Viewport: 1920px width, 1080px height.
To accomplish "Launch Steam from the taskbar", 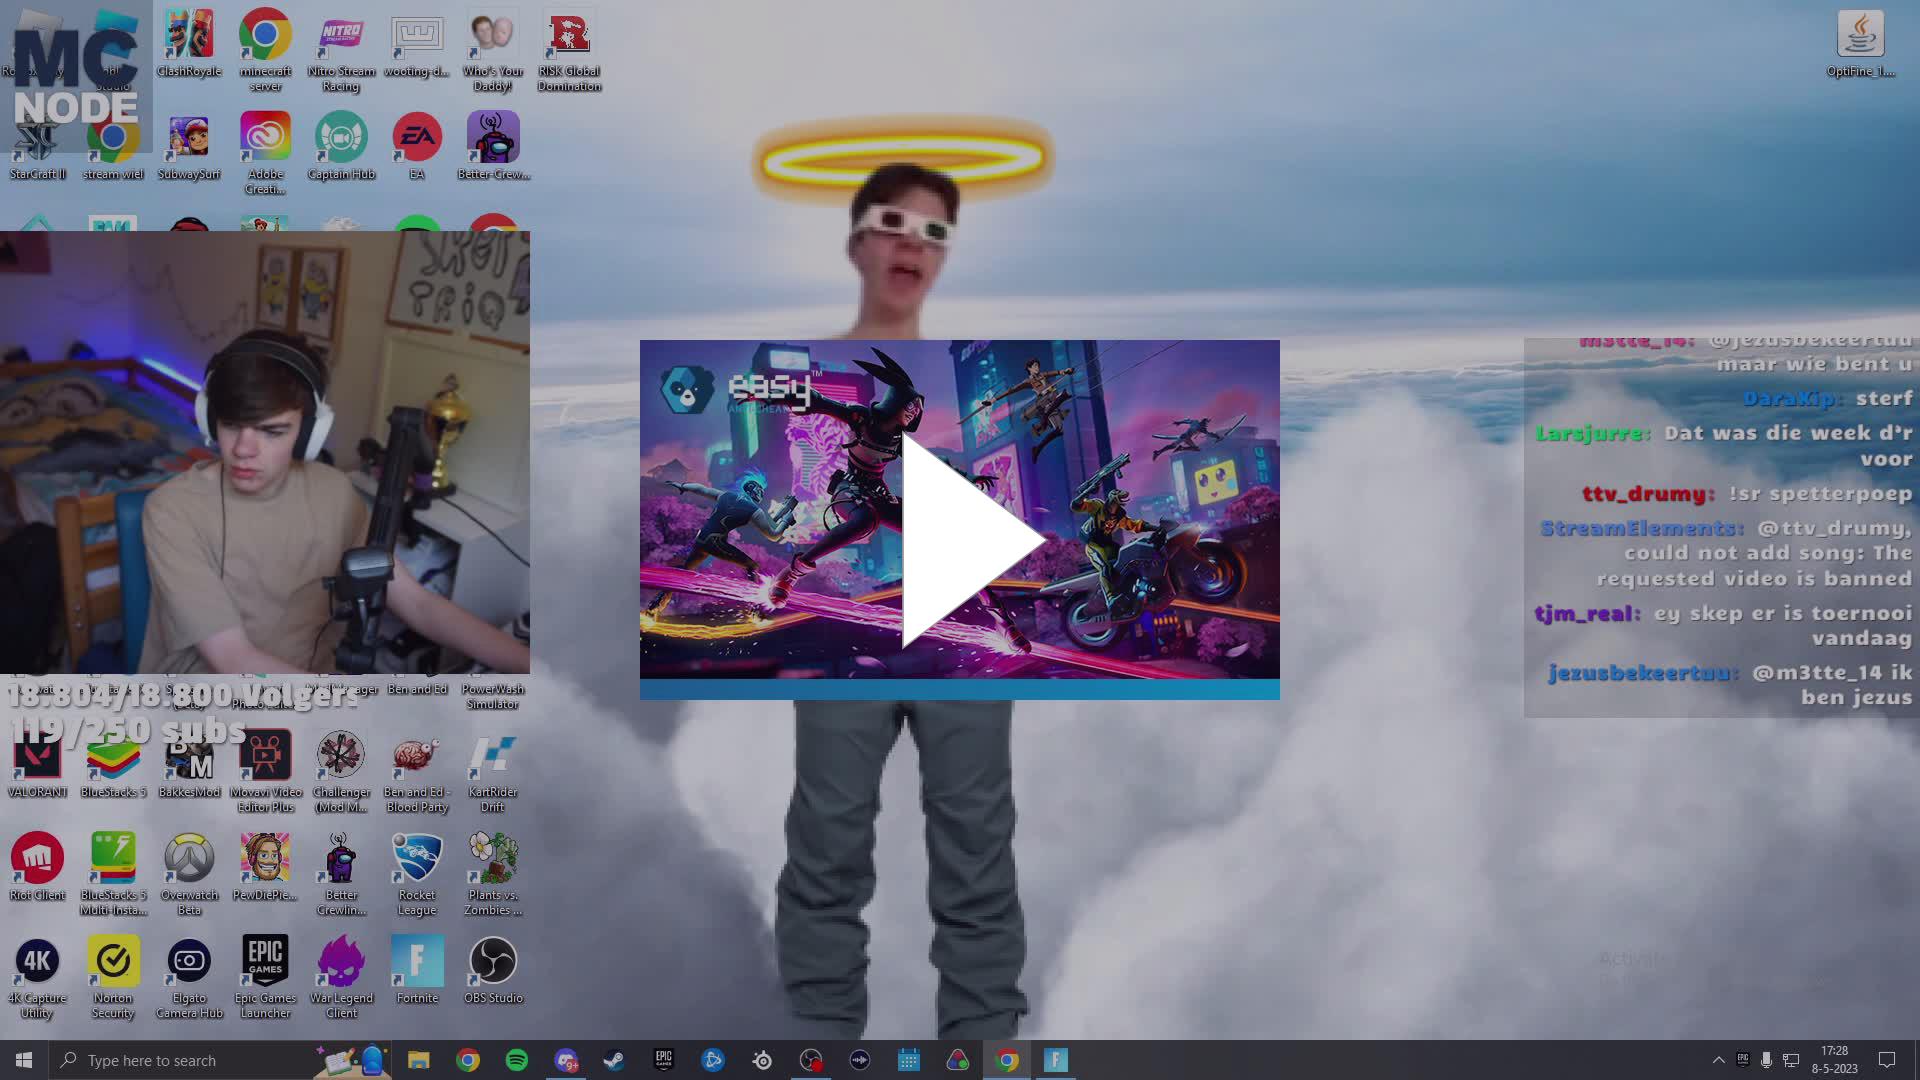I will tap(613, 1060).
